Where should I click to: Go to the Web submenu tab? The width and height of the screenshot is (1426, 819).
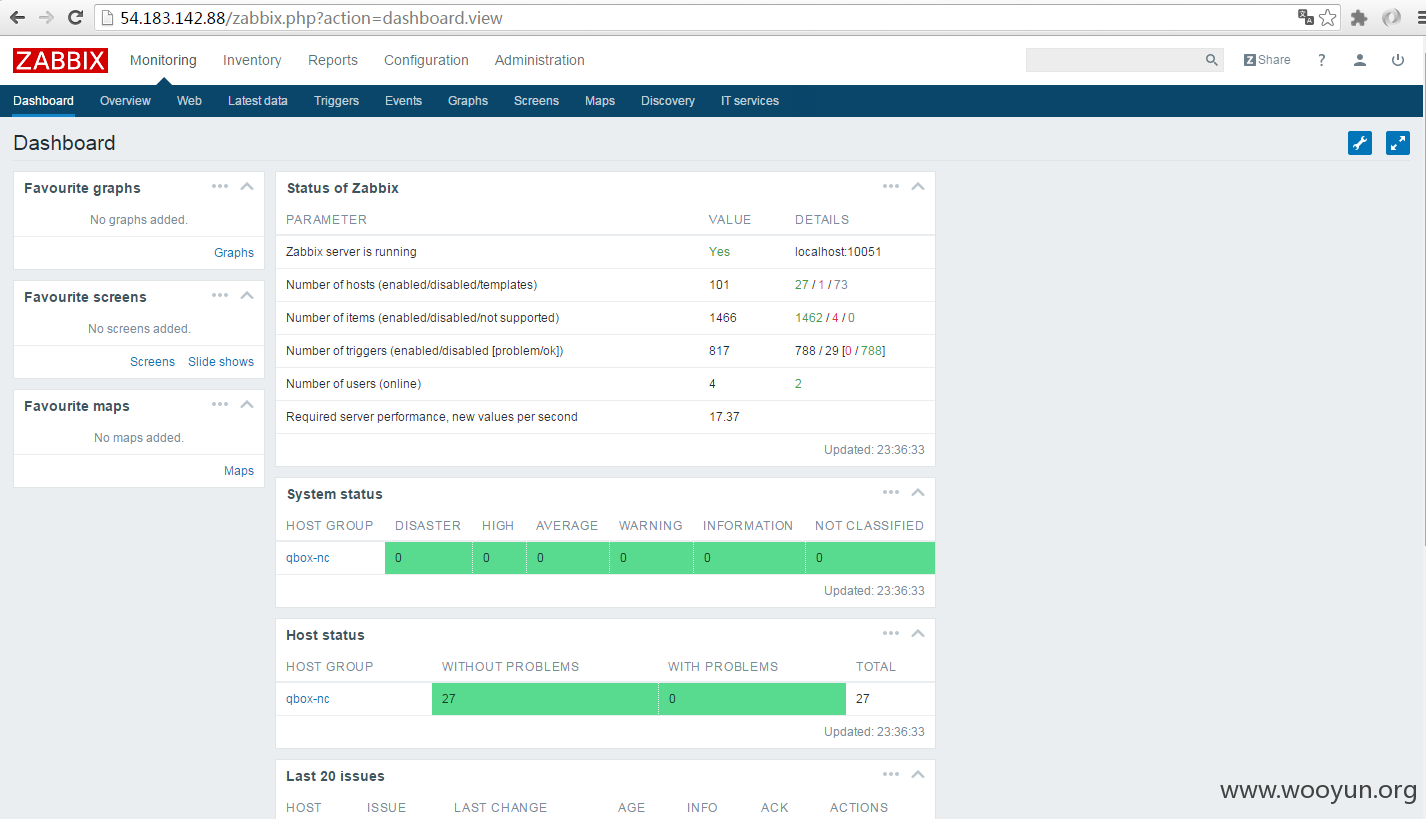(x=189, y=101)
